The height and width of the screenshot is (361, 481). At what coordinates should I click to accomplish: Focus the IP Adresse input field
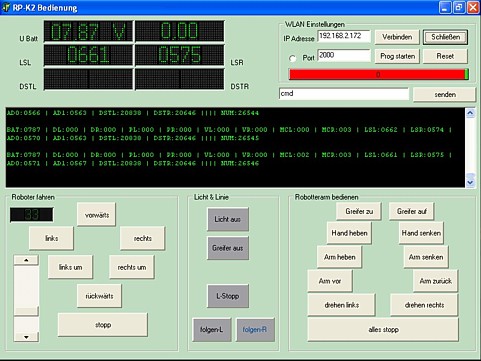[x=344, y=36]
